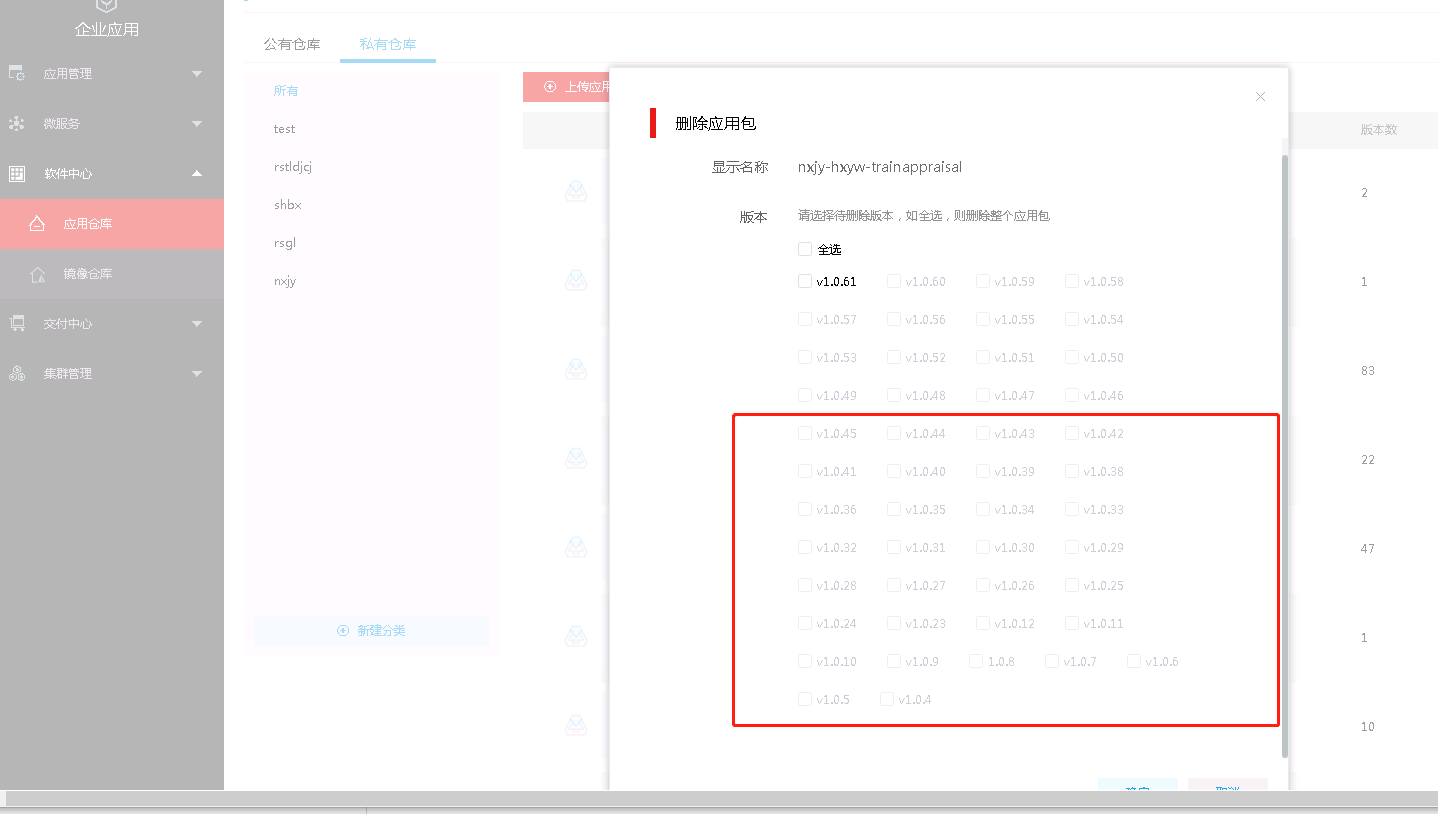Switch to the 私有仓库 tab
Image resolution: width=1438 pixels, height=814 pixels.
388,44
